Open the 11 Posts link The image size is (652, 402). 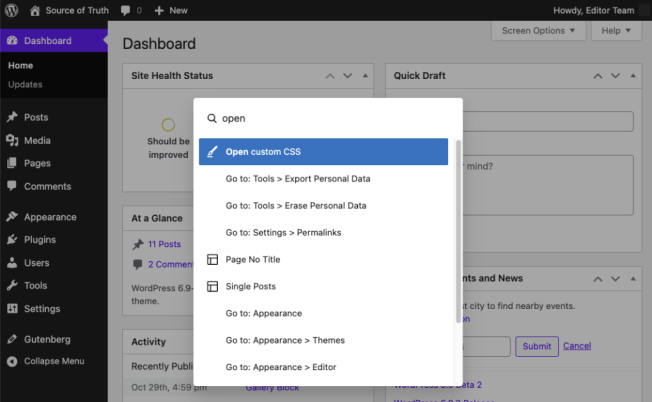click(x=164, y=244)
